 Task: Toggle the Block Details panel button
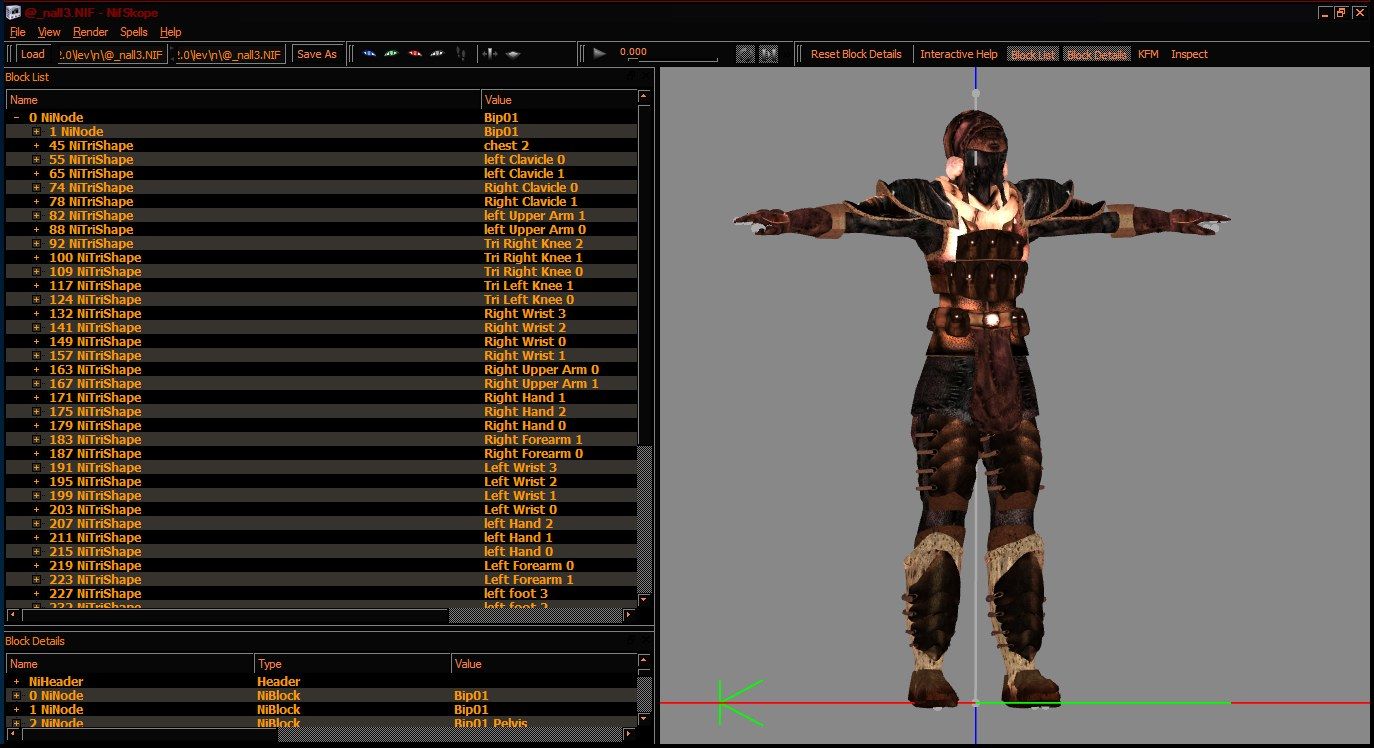[1097, 55]
